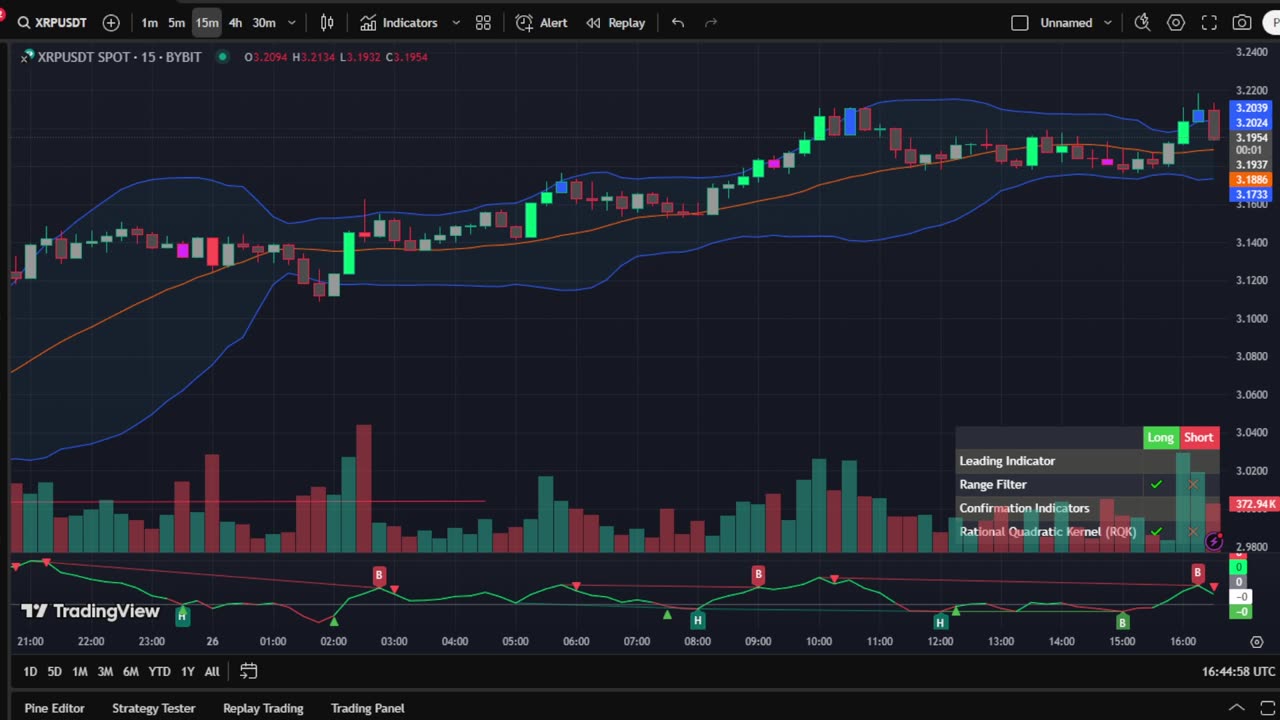1280x720 pixels.
Task: Create an Alert
Action: click(541, 22)
